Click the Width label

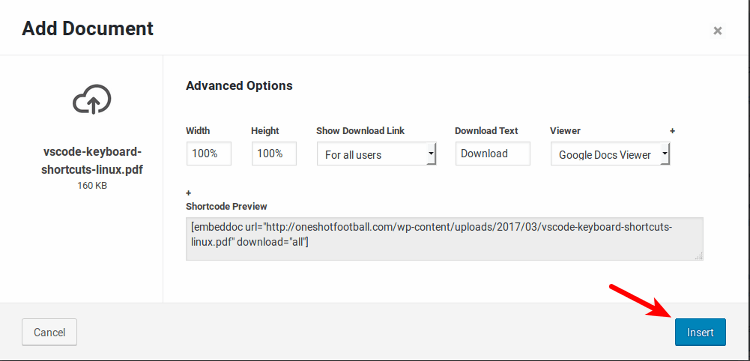pos(198,131)
